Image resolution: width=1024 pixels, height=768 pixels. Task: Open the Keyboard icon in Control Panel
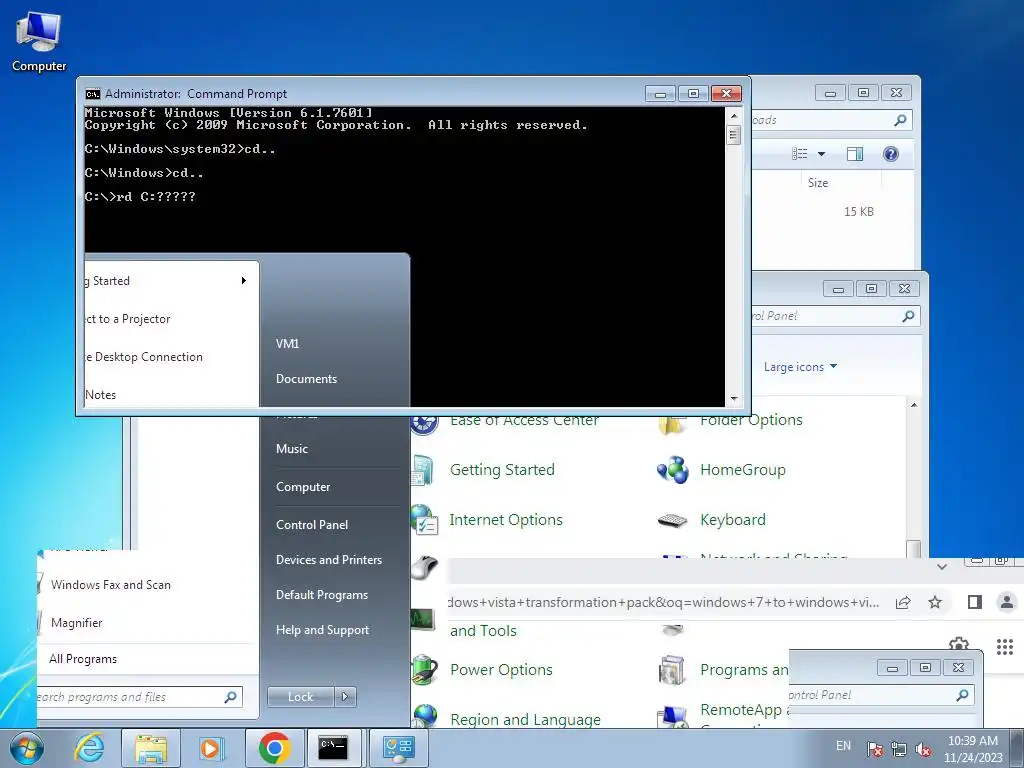point(673,520)
